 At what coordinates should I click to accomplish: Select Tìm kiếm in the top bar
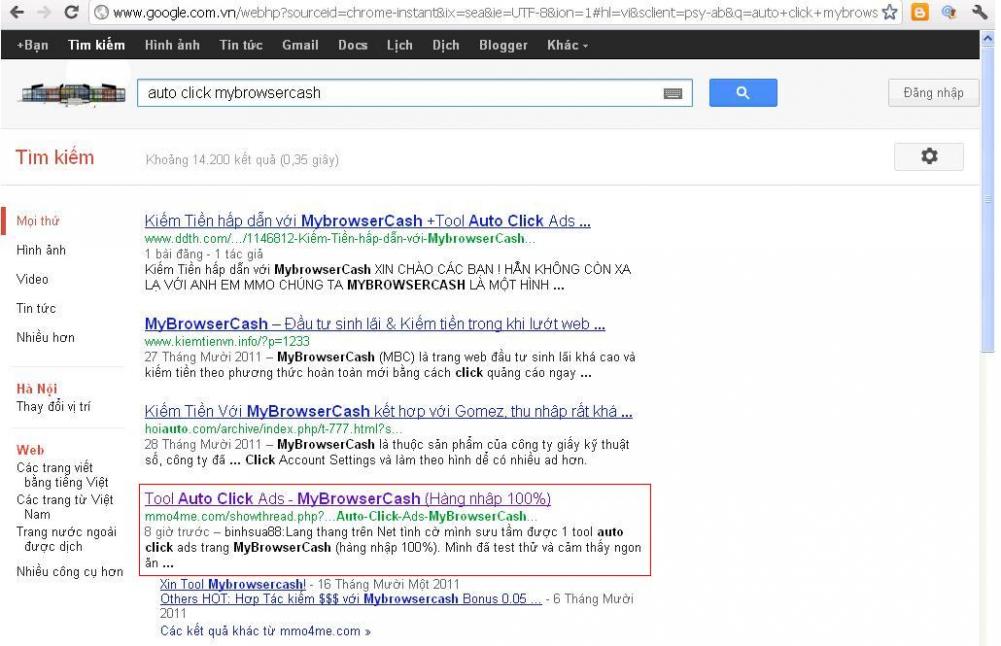point(96,45)
